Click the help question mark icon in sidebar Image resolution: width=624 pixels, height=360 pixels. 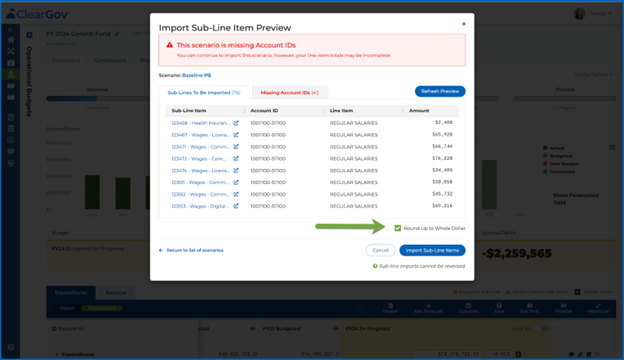pos(11,347)
